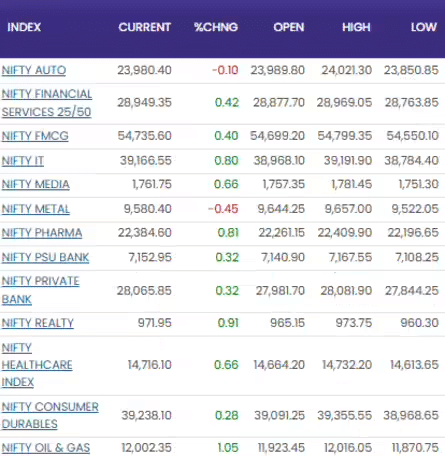
Task: Open the NIFTY METAL index page
Action: coord(36,209)
